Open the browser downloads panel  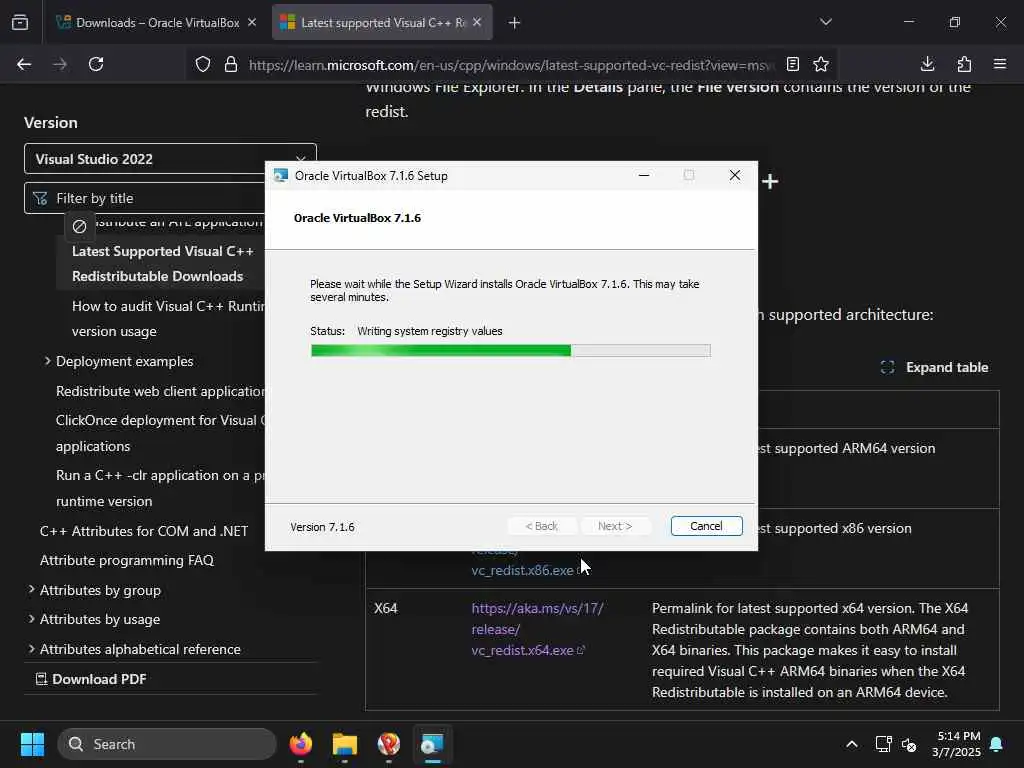(x=927, y=64)
